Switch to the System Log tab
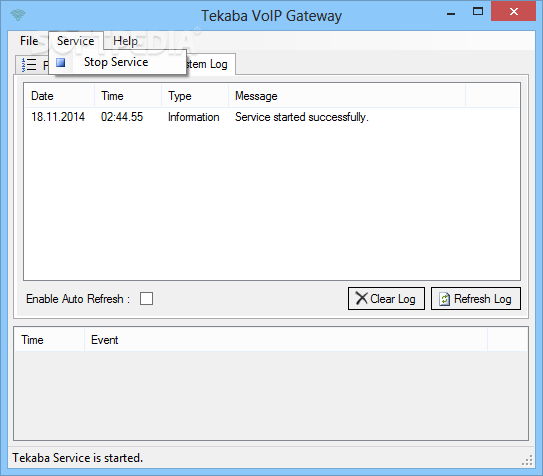543x476 pixels. click(x=210, y=64)
